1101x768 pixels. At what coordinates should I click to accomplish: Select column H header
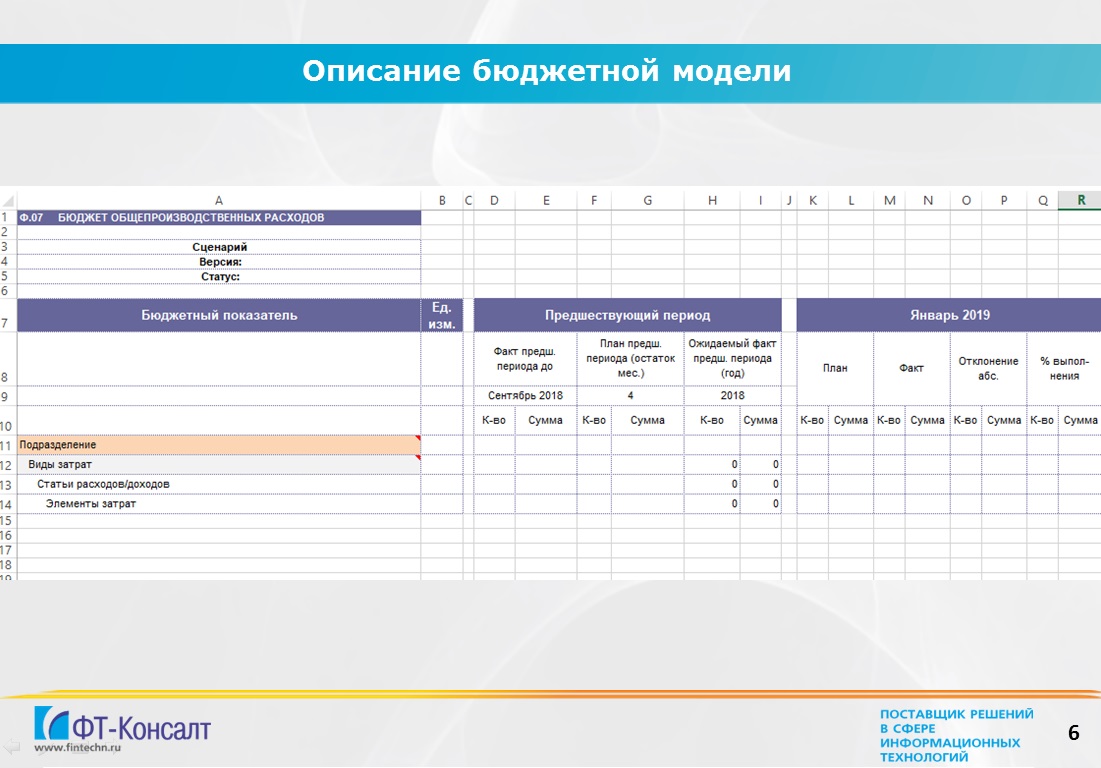(x=712, y=200)
